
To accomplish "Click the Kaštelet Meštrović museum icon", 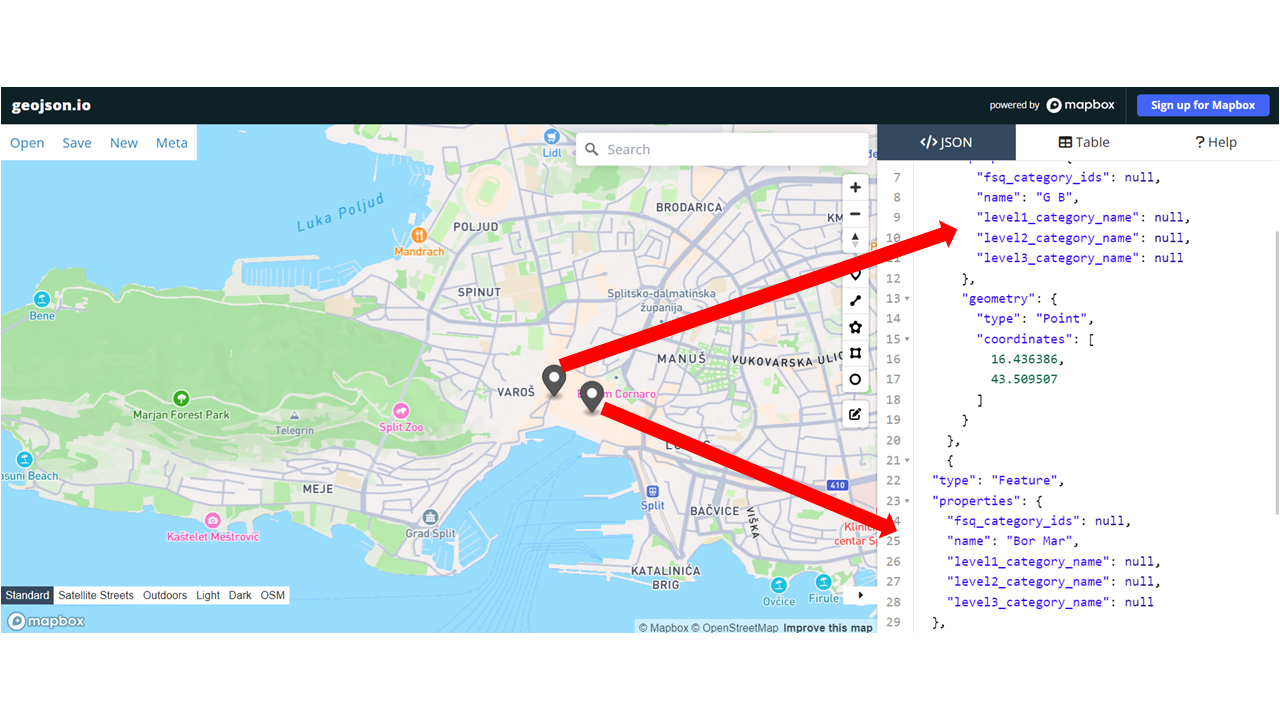I will click(x=212, y=520).
